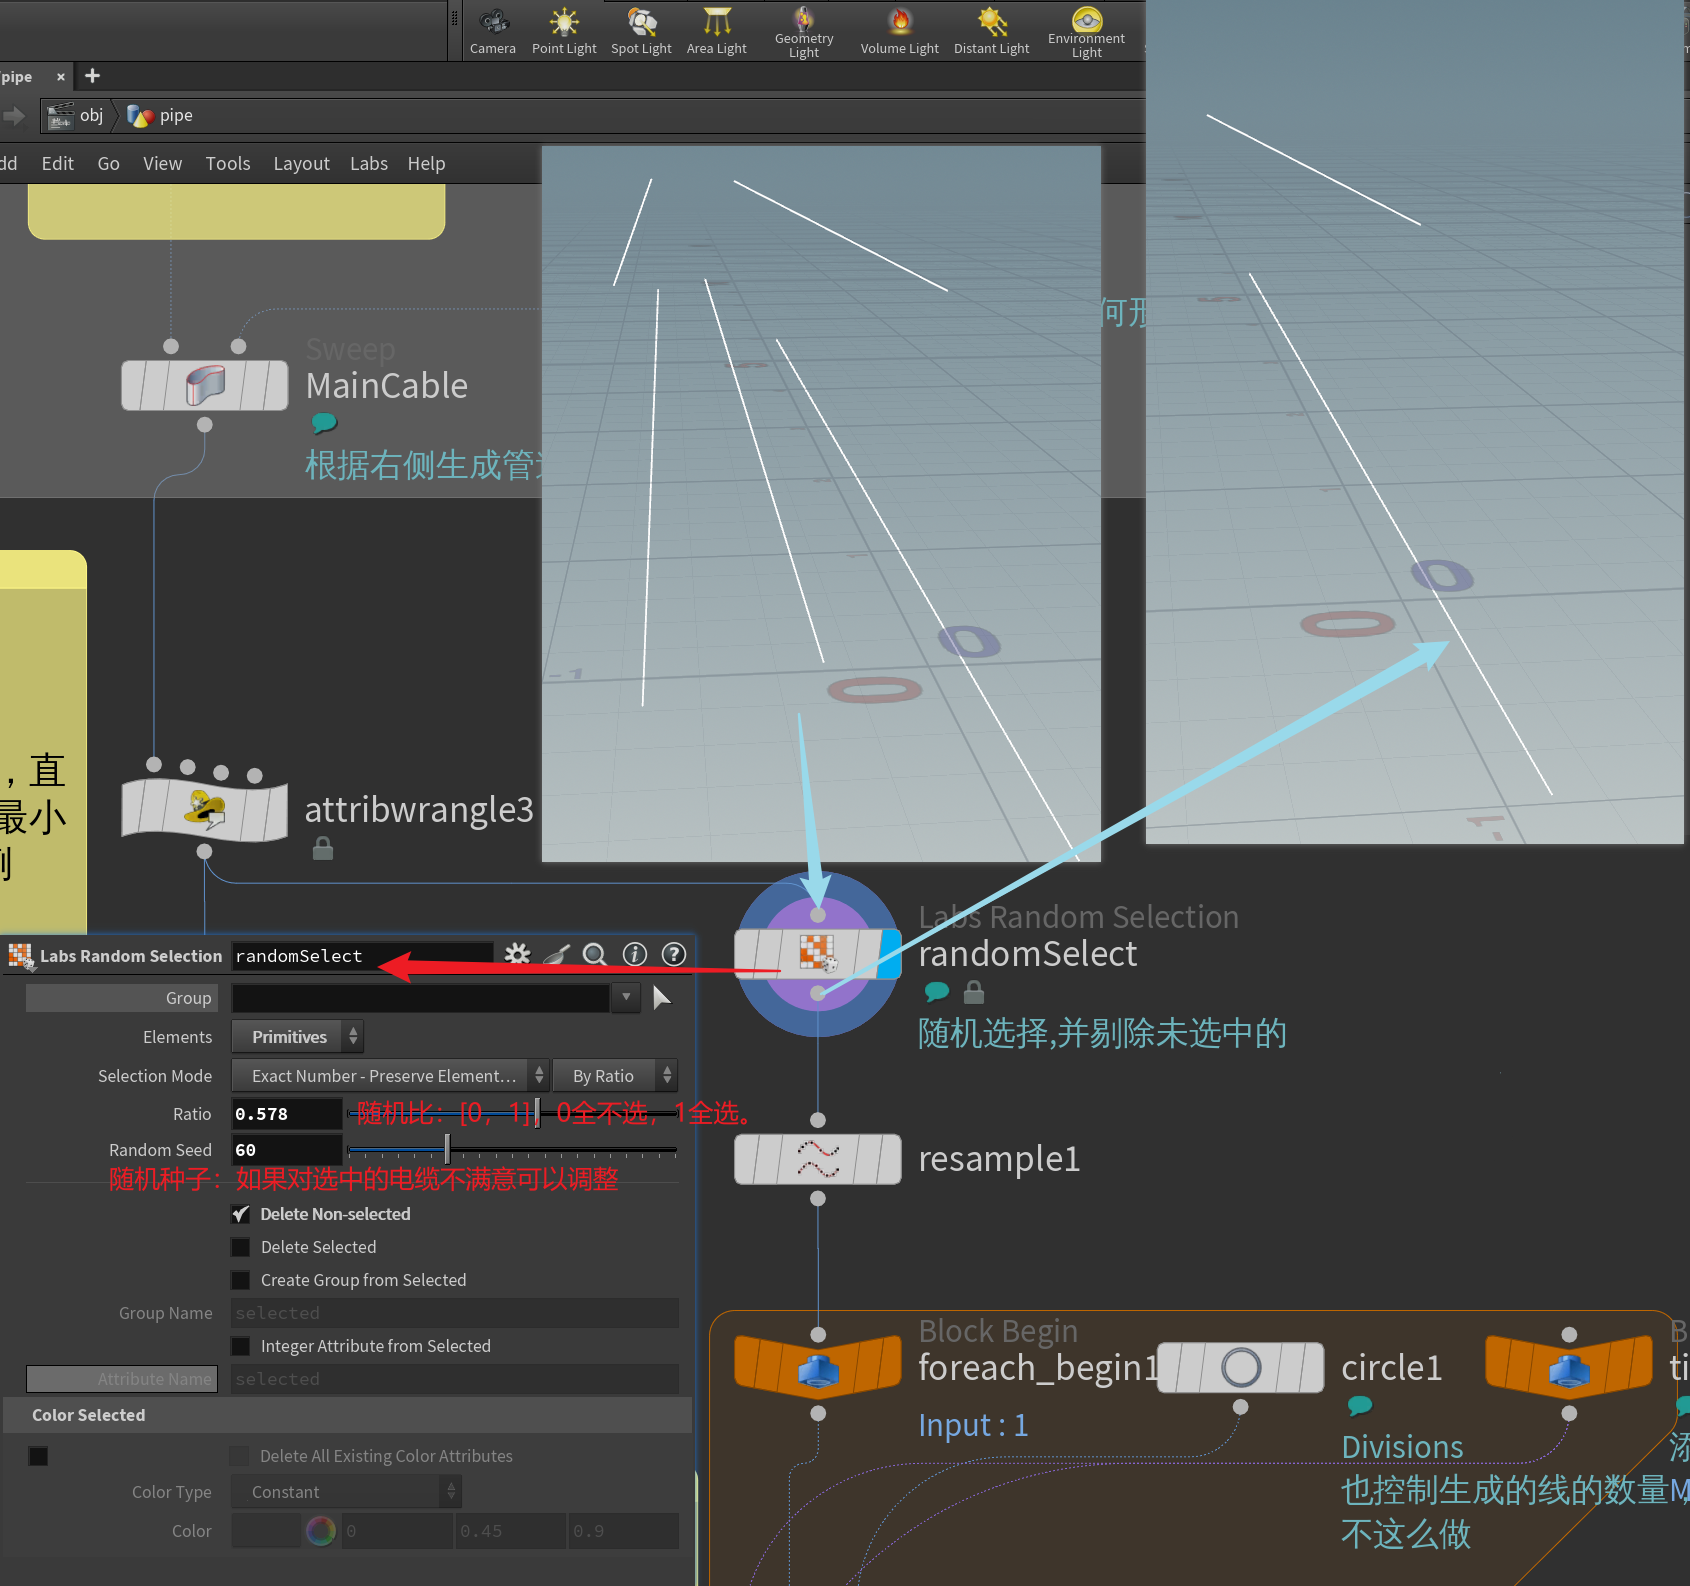The width and height of the screenshot is (1690, 1586).
Task: Enable Integer Attribute from Selected
Action: (241, 1346)
